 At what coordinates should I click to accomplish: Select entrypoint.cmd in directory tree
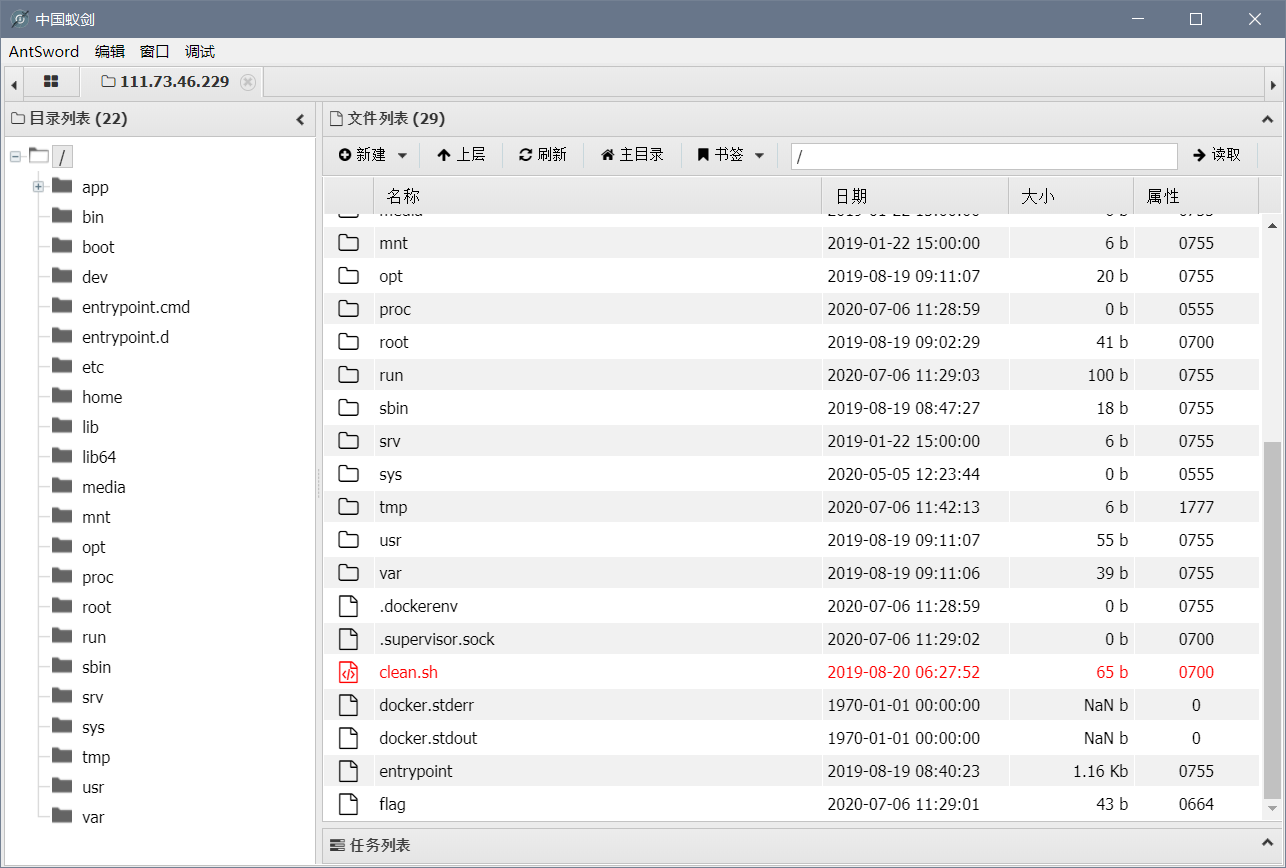pos(135,307)
